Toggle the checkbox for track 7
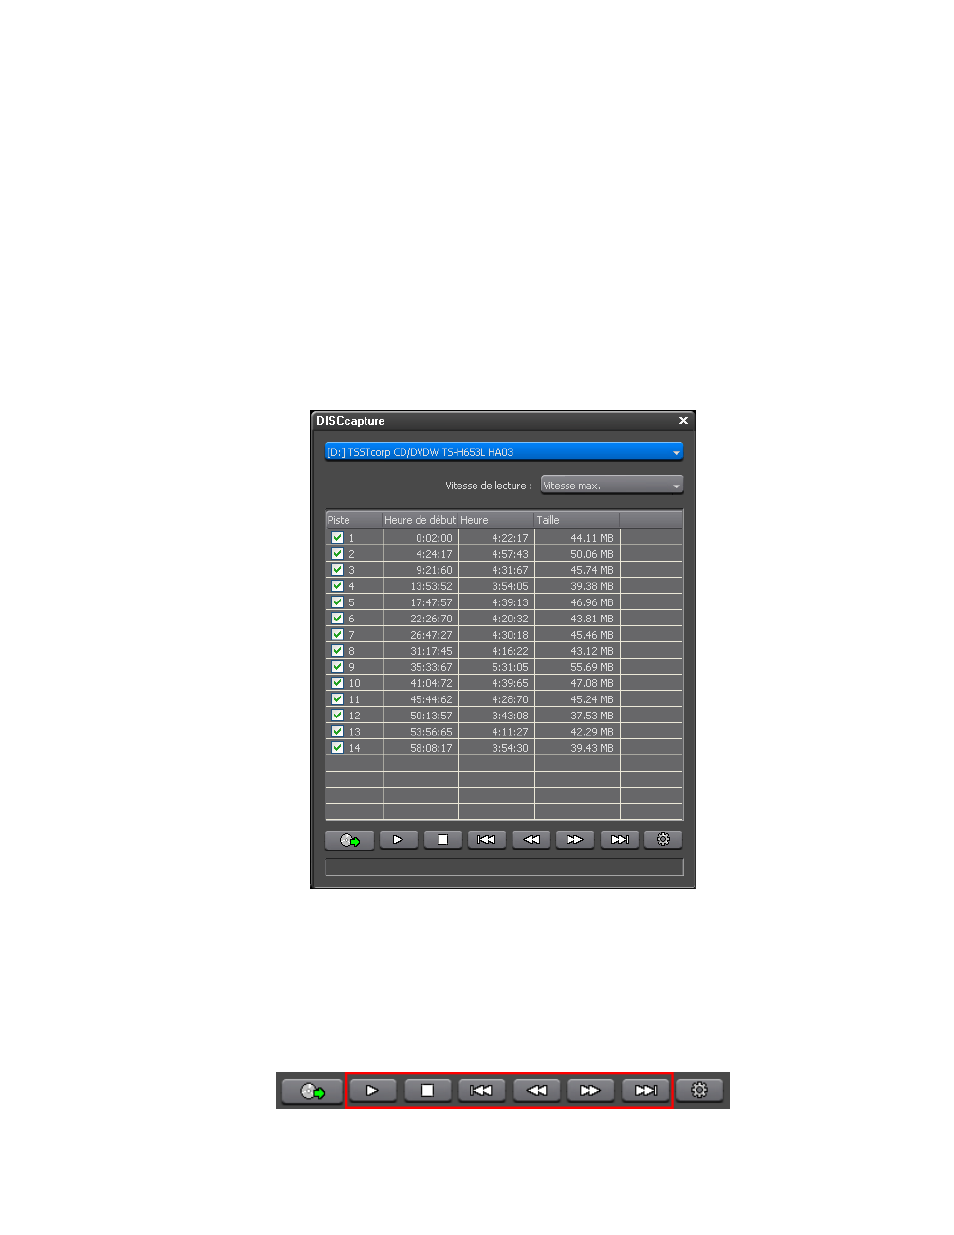 tap(337, 635)
